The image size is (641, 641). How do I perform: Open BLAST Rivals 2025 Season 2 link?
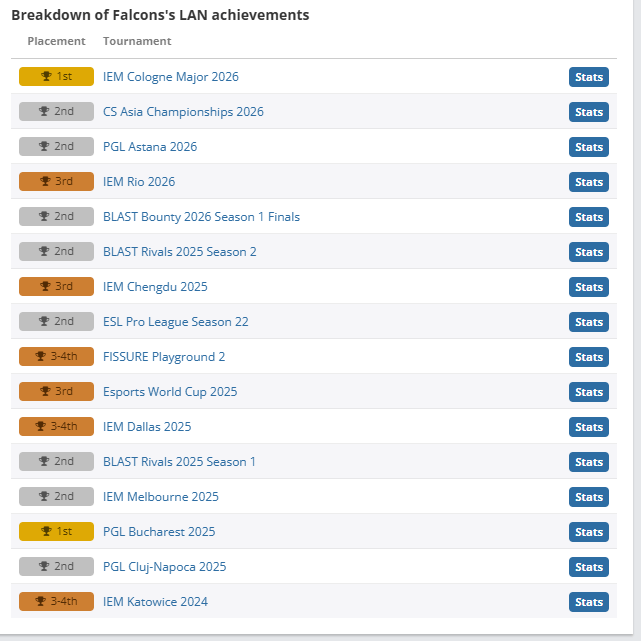(x=179, y=252)
